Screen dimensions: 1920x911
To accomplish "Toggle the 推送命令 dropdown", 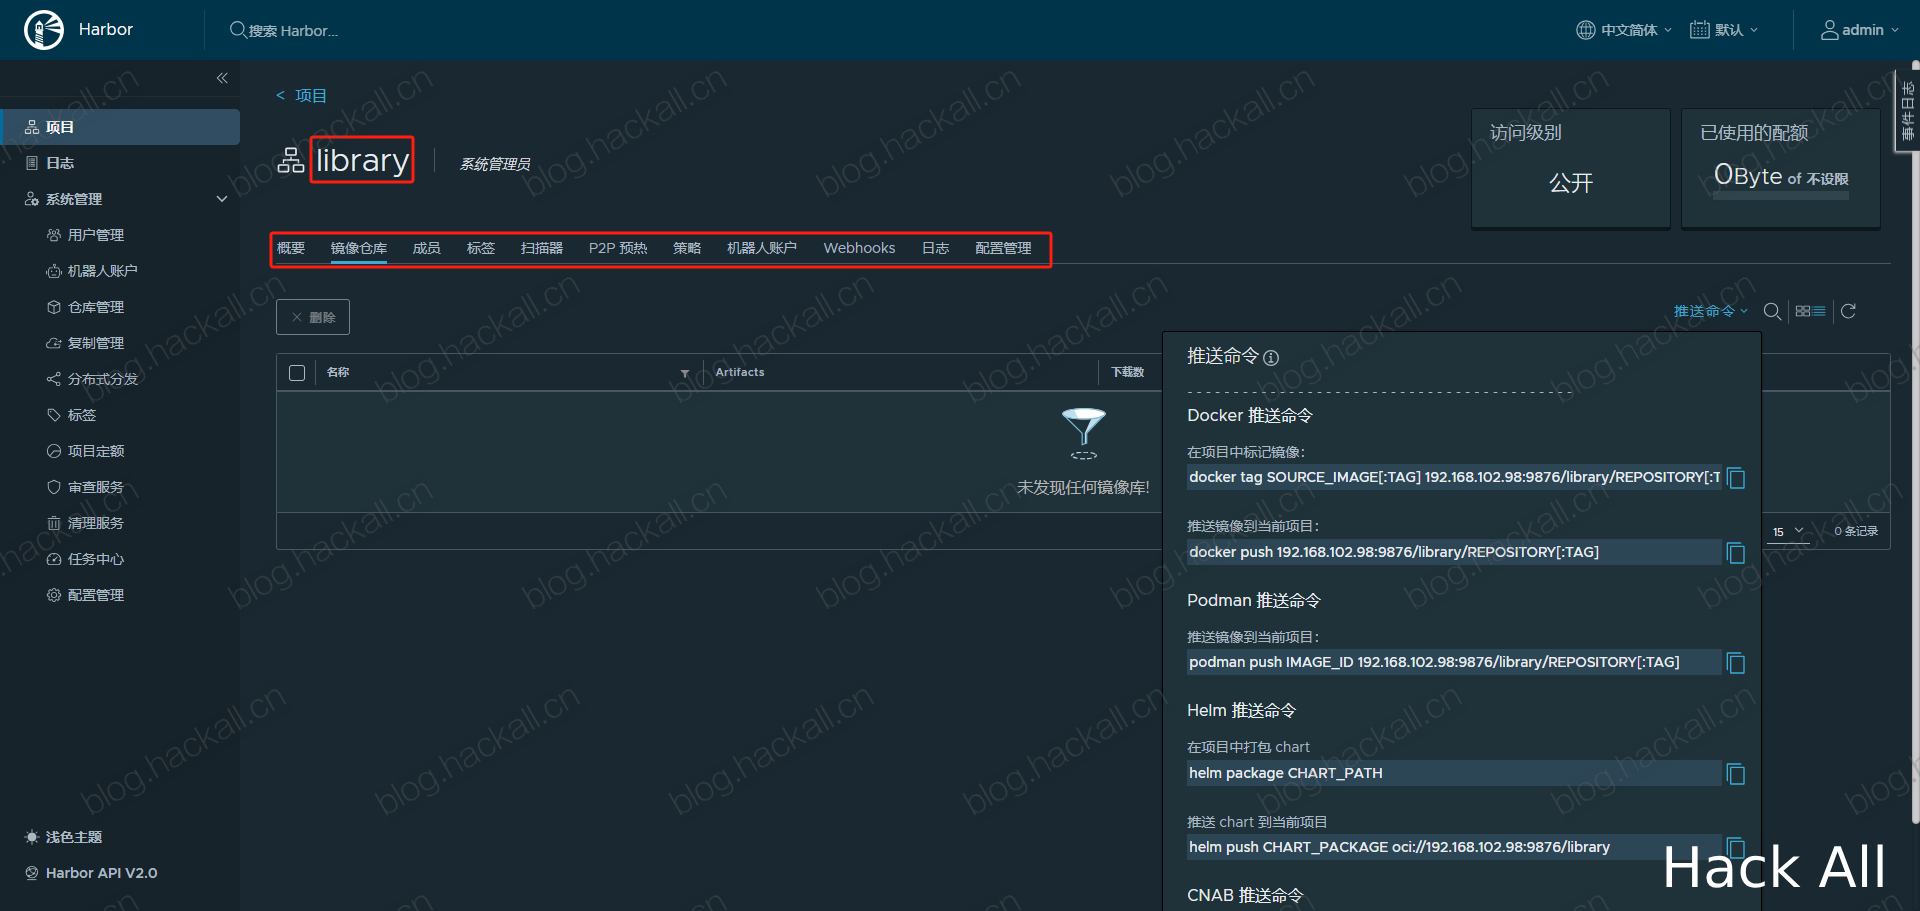I will coord(1711,311).
